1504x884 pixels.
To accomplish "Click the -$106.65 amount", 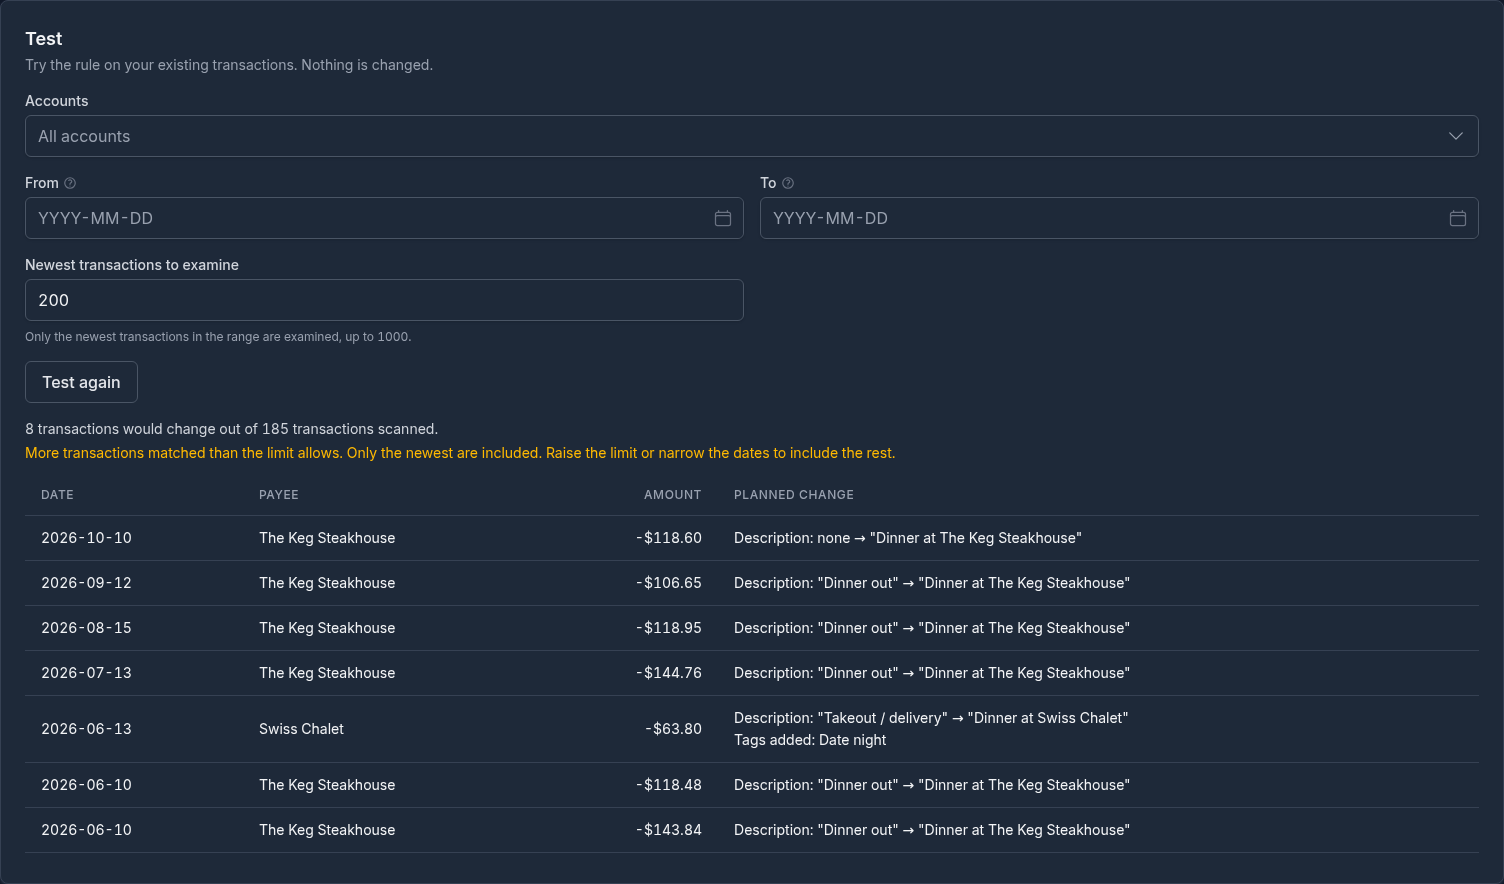I will pyautogui.click(x=669, y=583).
